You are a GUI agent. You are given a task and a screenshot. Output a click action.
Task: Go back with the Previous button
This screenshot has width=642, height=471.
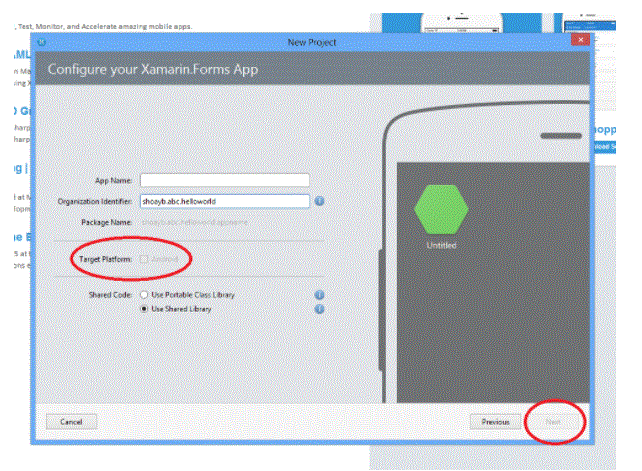[495, 422]
